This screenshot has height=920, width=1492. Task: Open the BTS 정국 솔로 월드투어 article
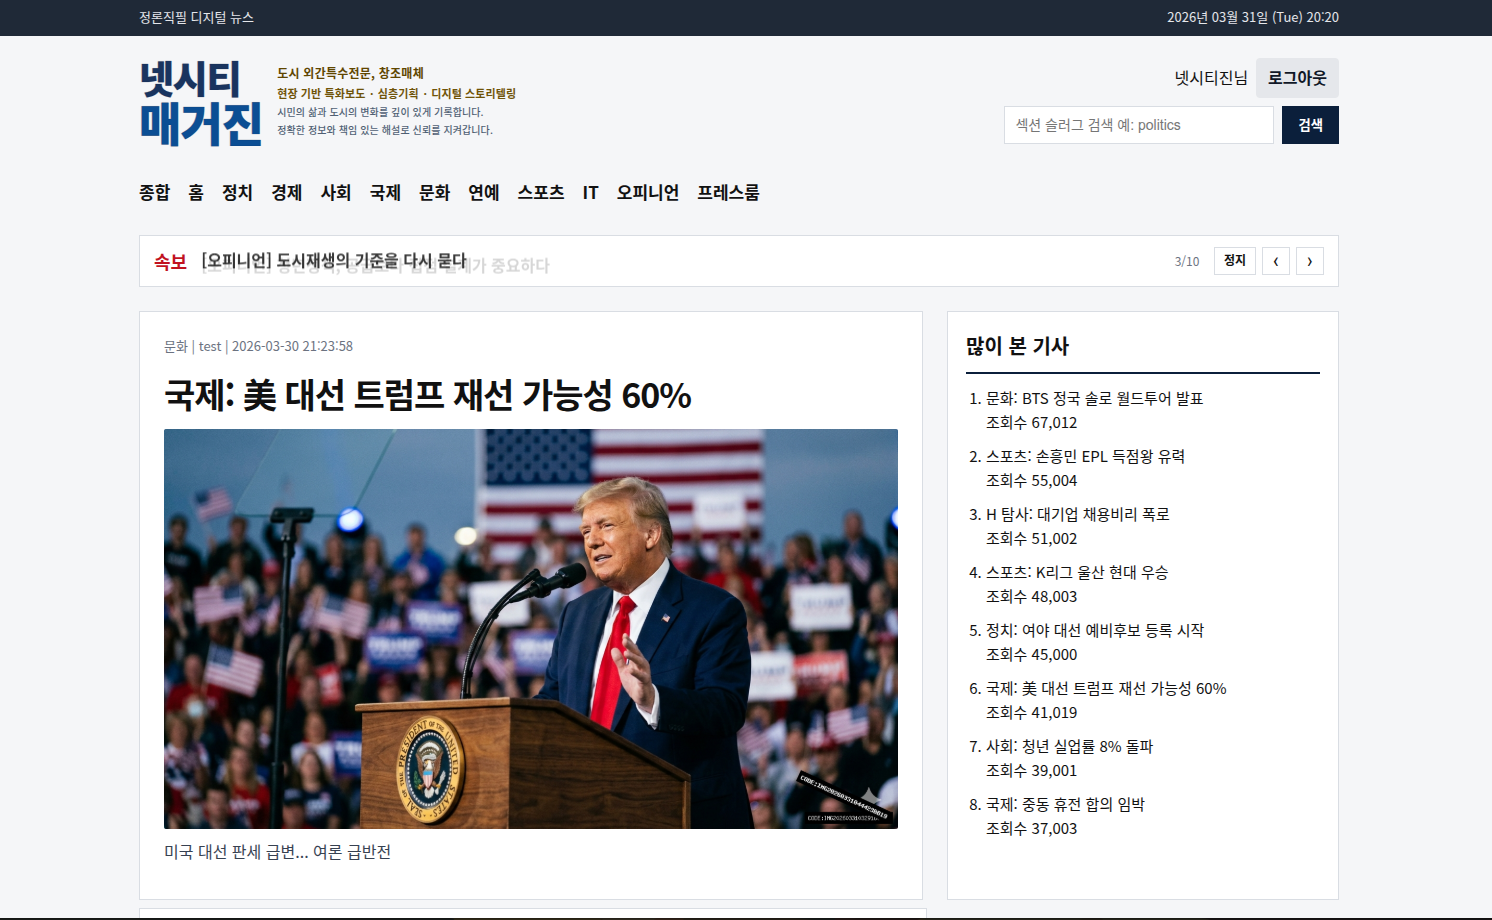click(x=1094, y=398)
